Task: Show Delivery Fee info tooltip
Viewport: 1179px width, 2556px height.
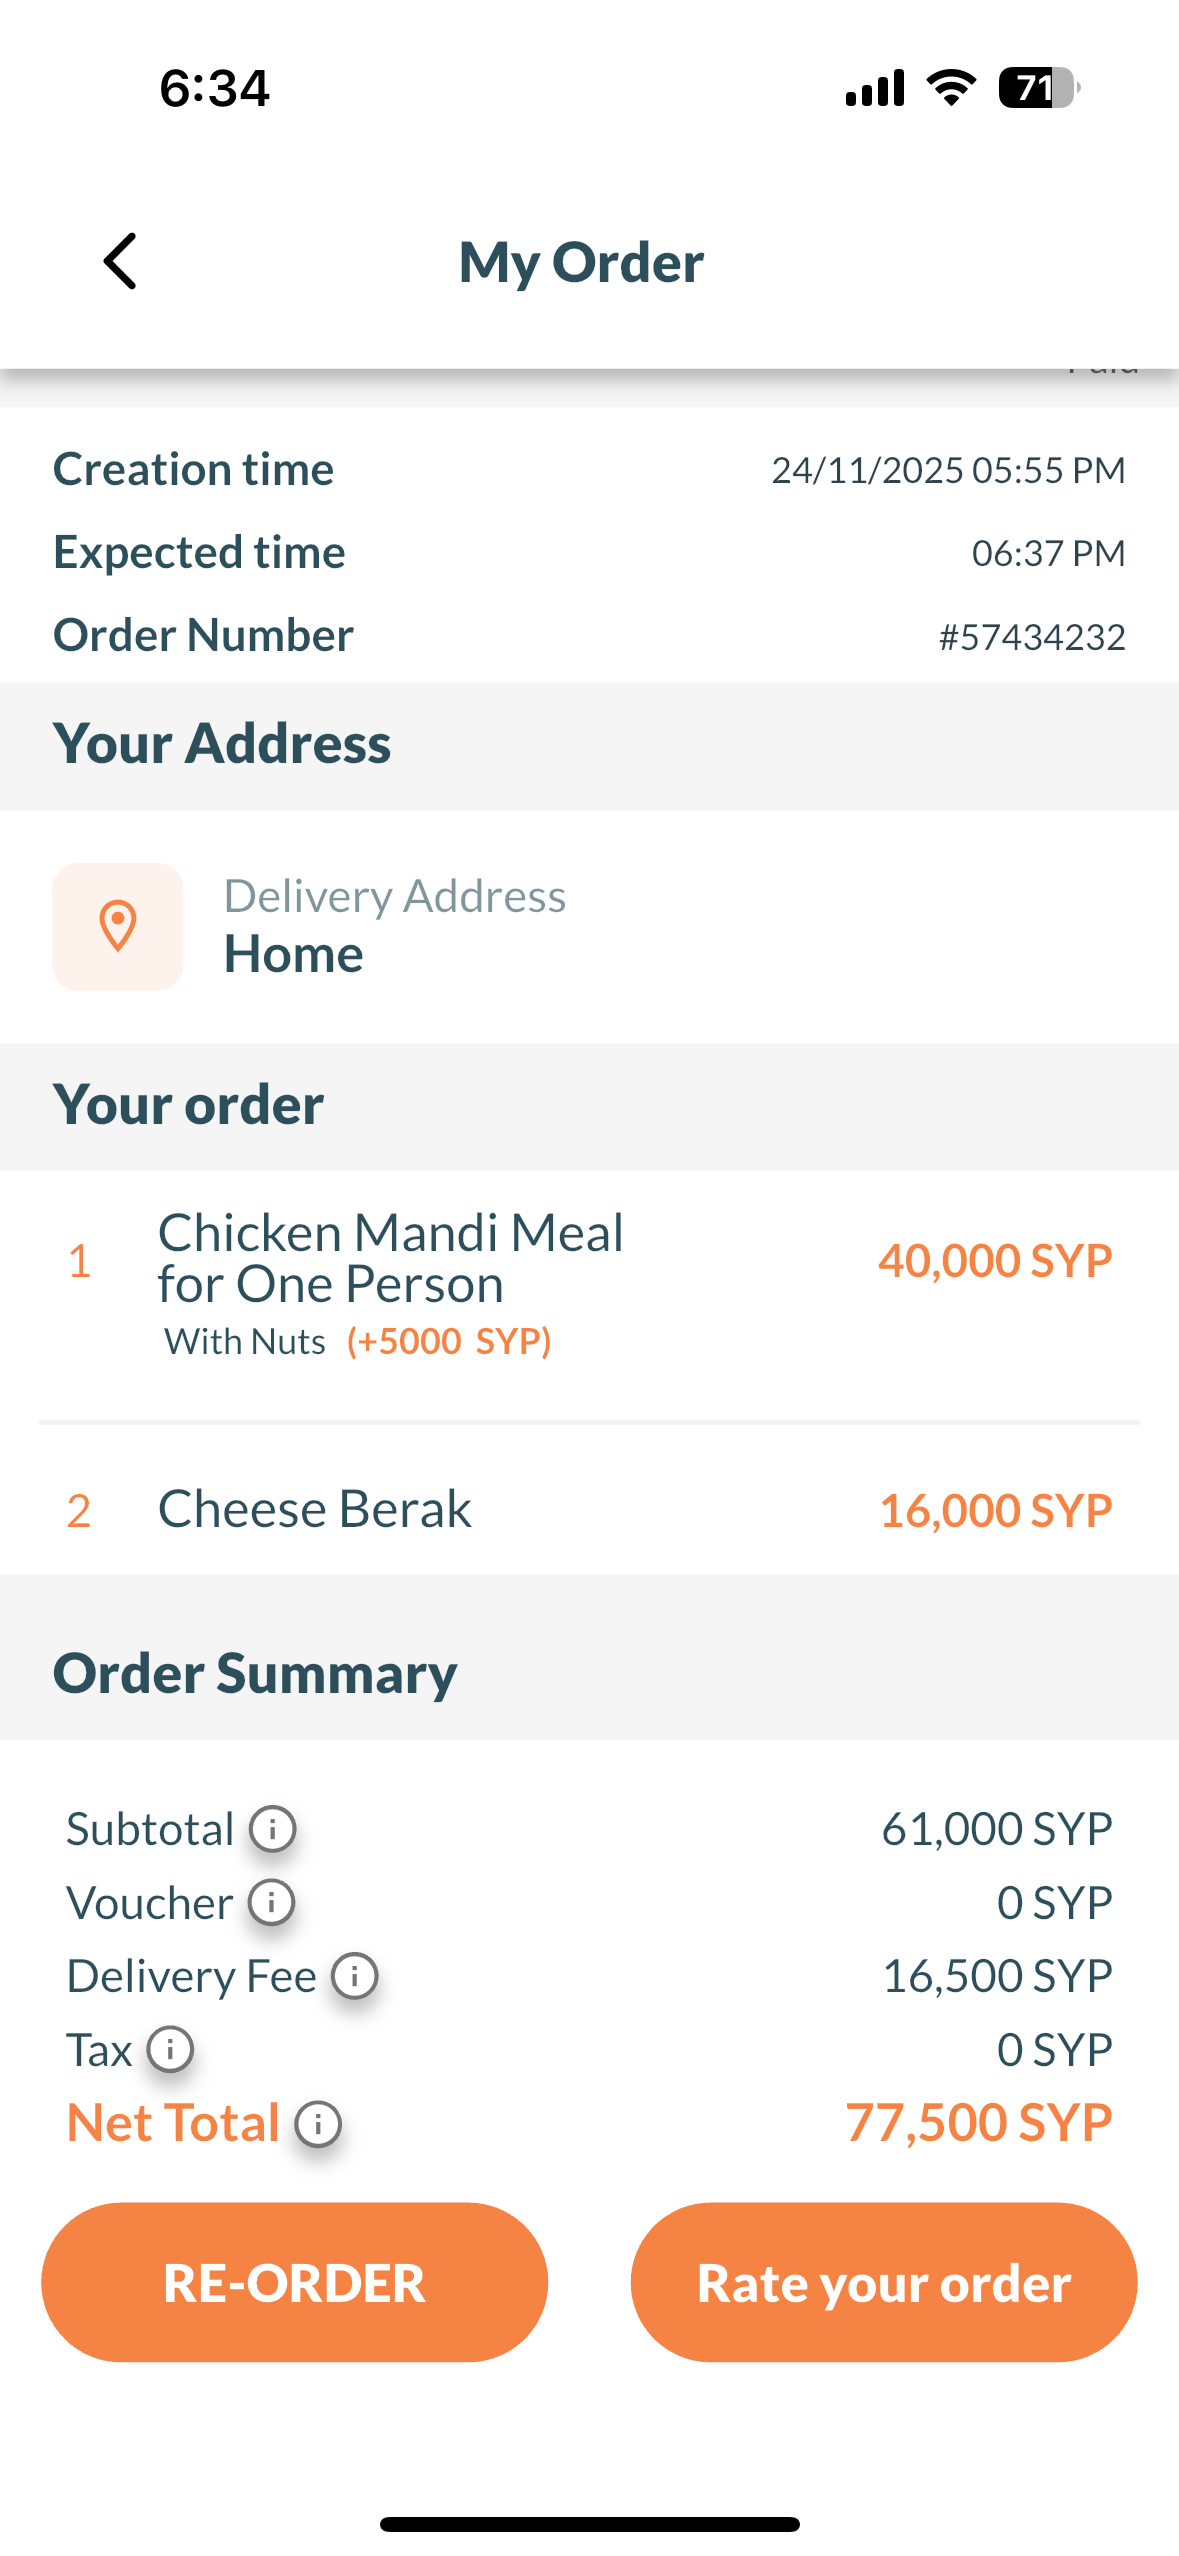Action: click(355, 1976)
